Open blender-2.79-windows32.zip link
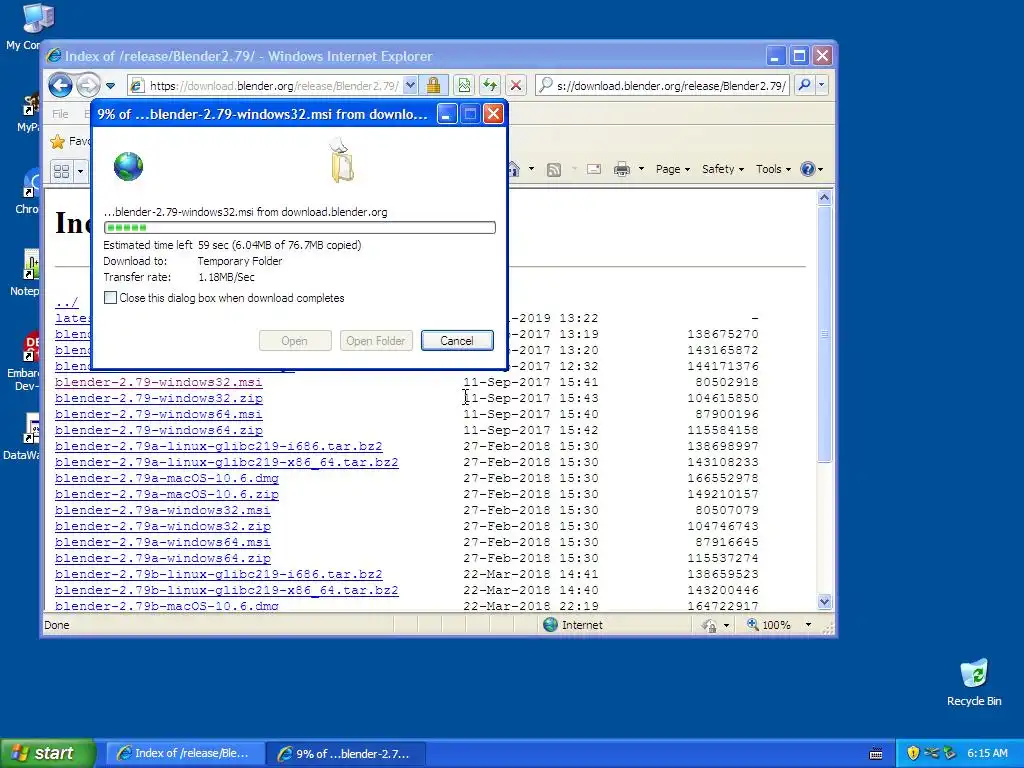The height and width of the screenshot is (768, 1024). 159,398
